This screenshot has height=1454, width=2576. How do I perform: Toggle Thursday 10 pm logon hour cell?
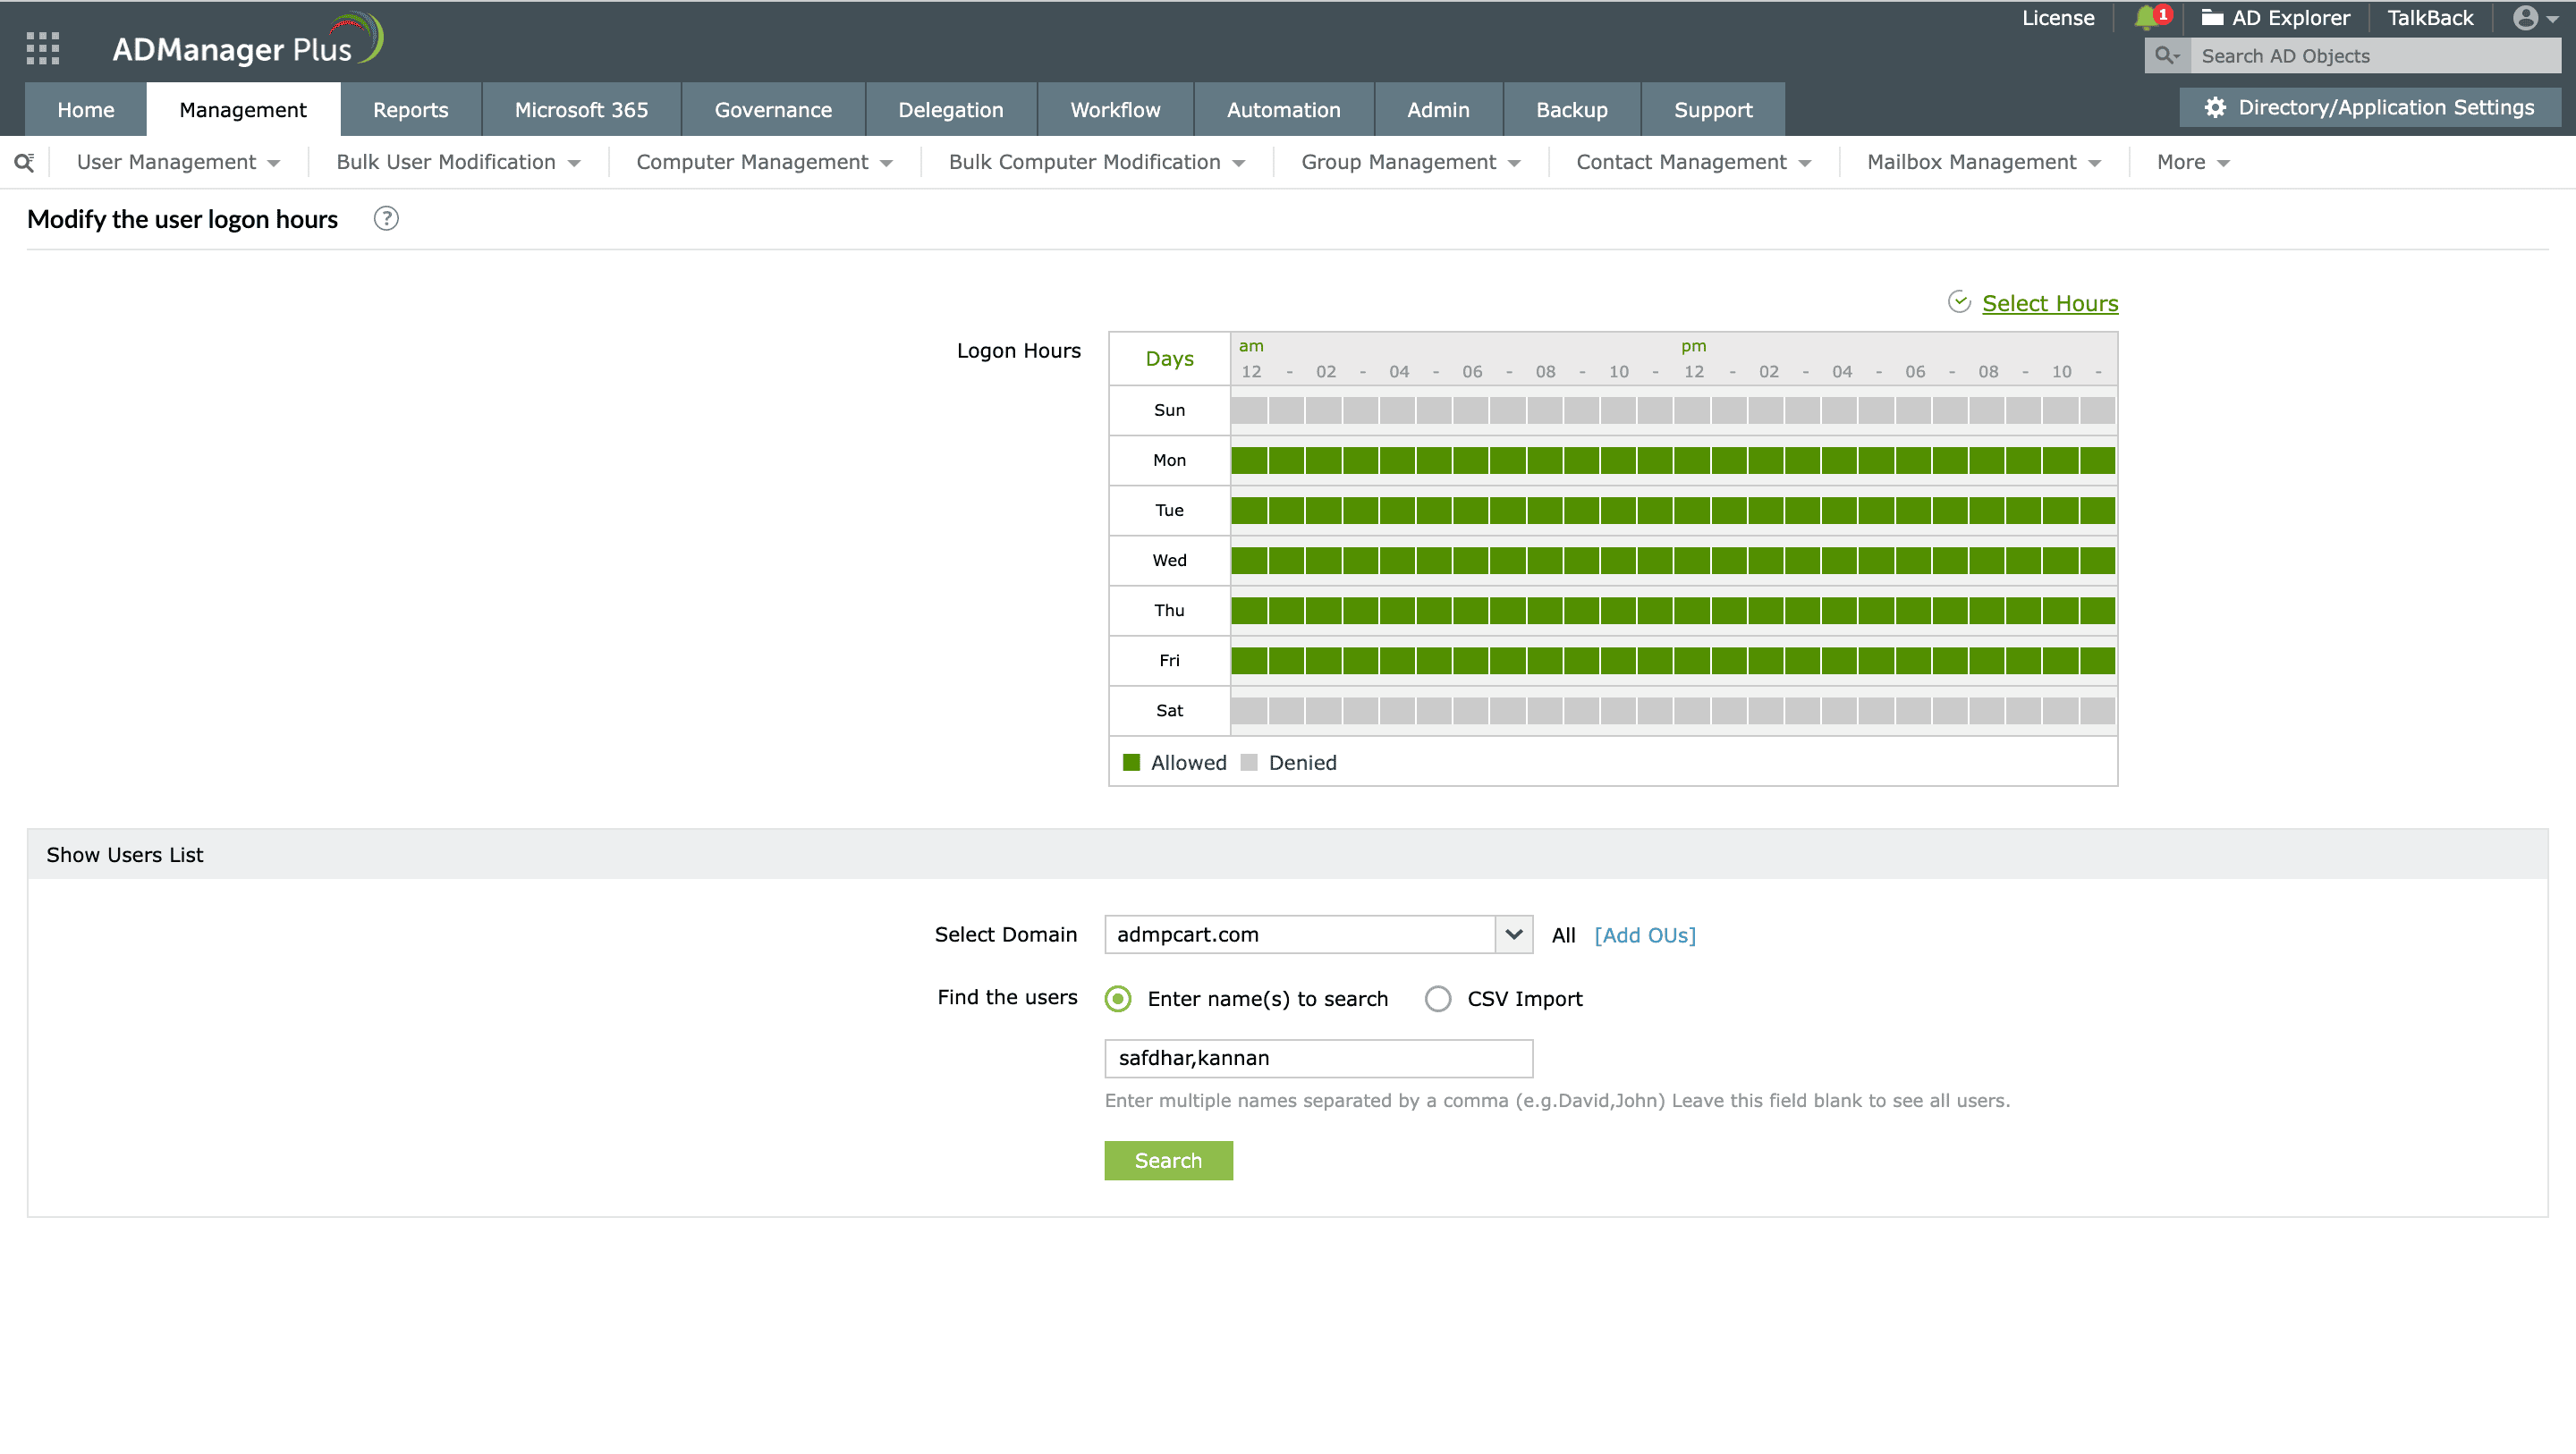[x=2061, y=610]
